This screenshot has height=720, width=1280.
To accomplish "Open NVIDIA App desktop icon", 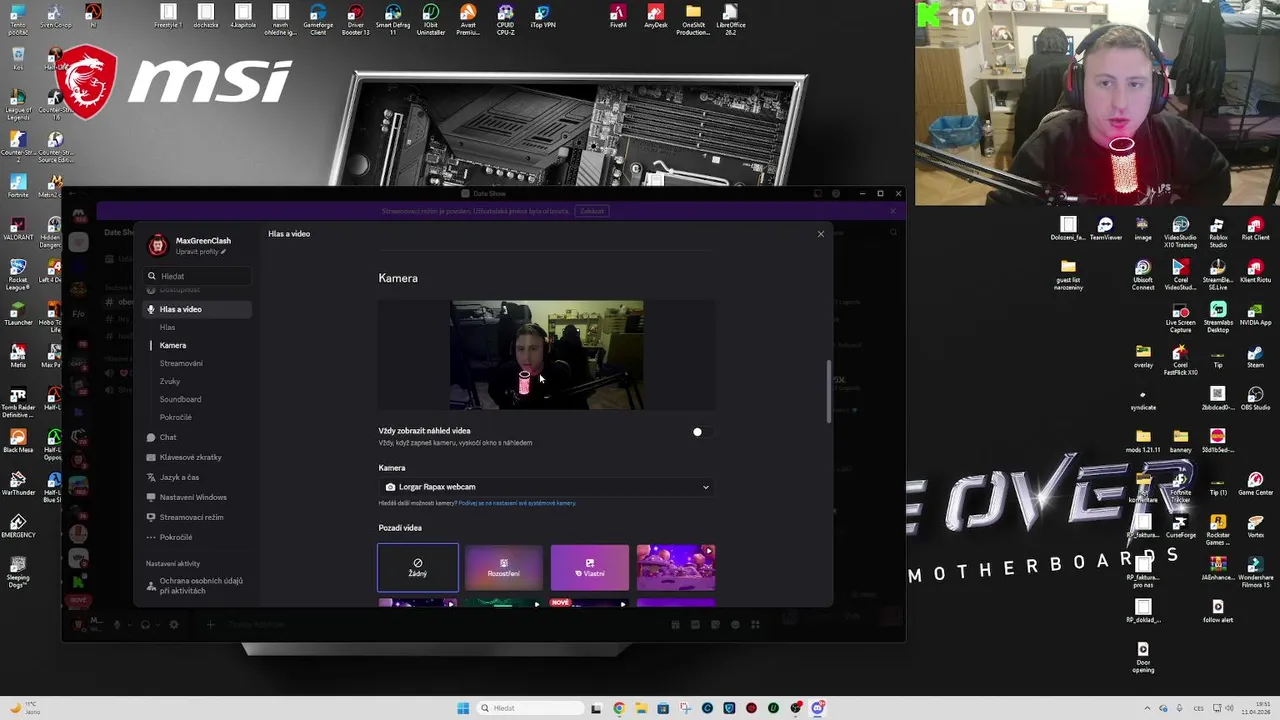I will (x=1255, y=315).
